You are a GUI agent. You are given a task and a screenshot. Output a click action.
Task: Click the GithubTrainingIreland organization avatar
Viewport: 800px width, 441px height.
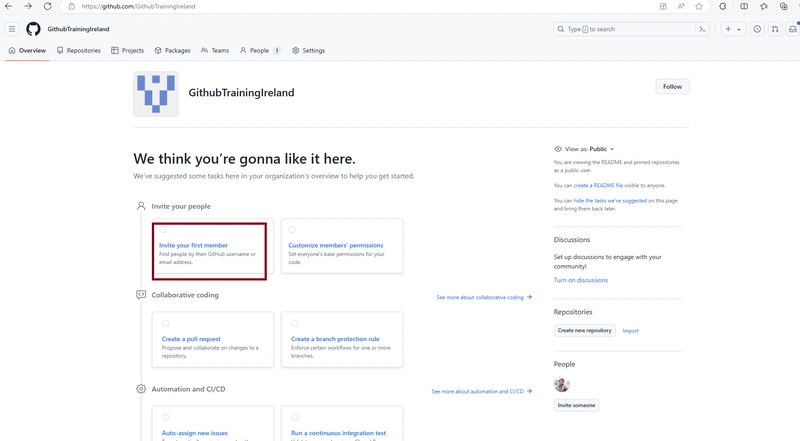156,94
